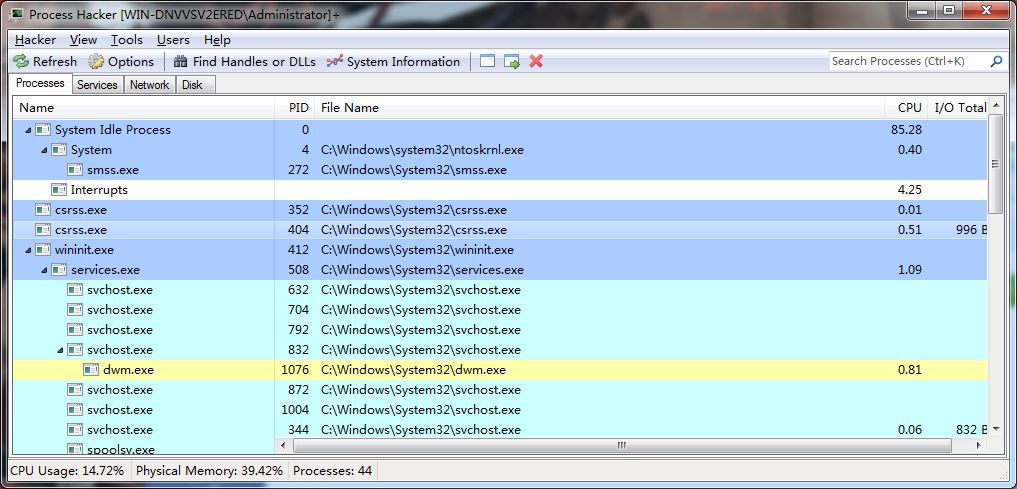Click the horizontal scrollbar thumb
The height and width of the screenshot is (489, 1017).
621,446
